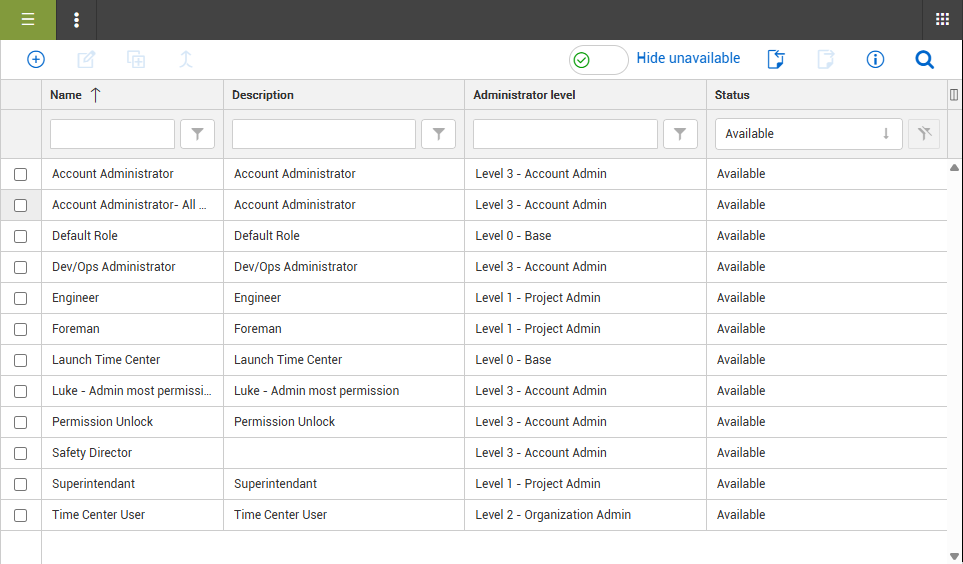Image resolution: width=963 pixels, height=564 pixels.
Task: Click the Name column filter funnel
Action: click(197, 134)
